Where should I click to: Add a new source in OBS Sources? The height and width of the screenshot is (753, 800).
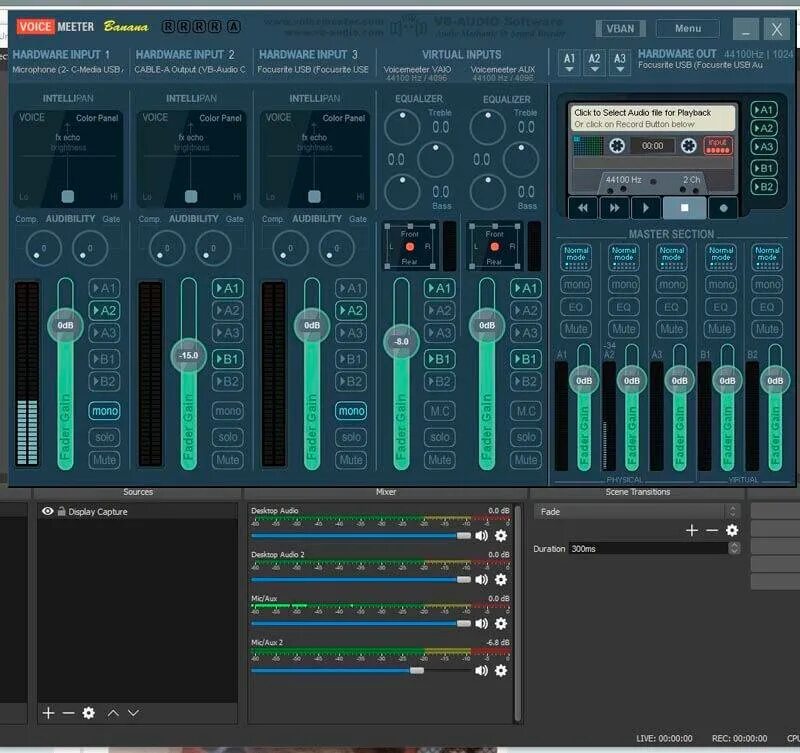coord(48,713)
